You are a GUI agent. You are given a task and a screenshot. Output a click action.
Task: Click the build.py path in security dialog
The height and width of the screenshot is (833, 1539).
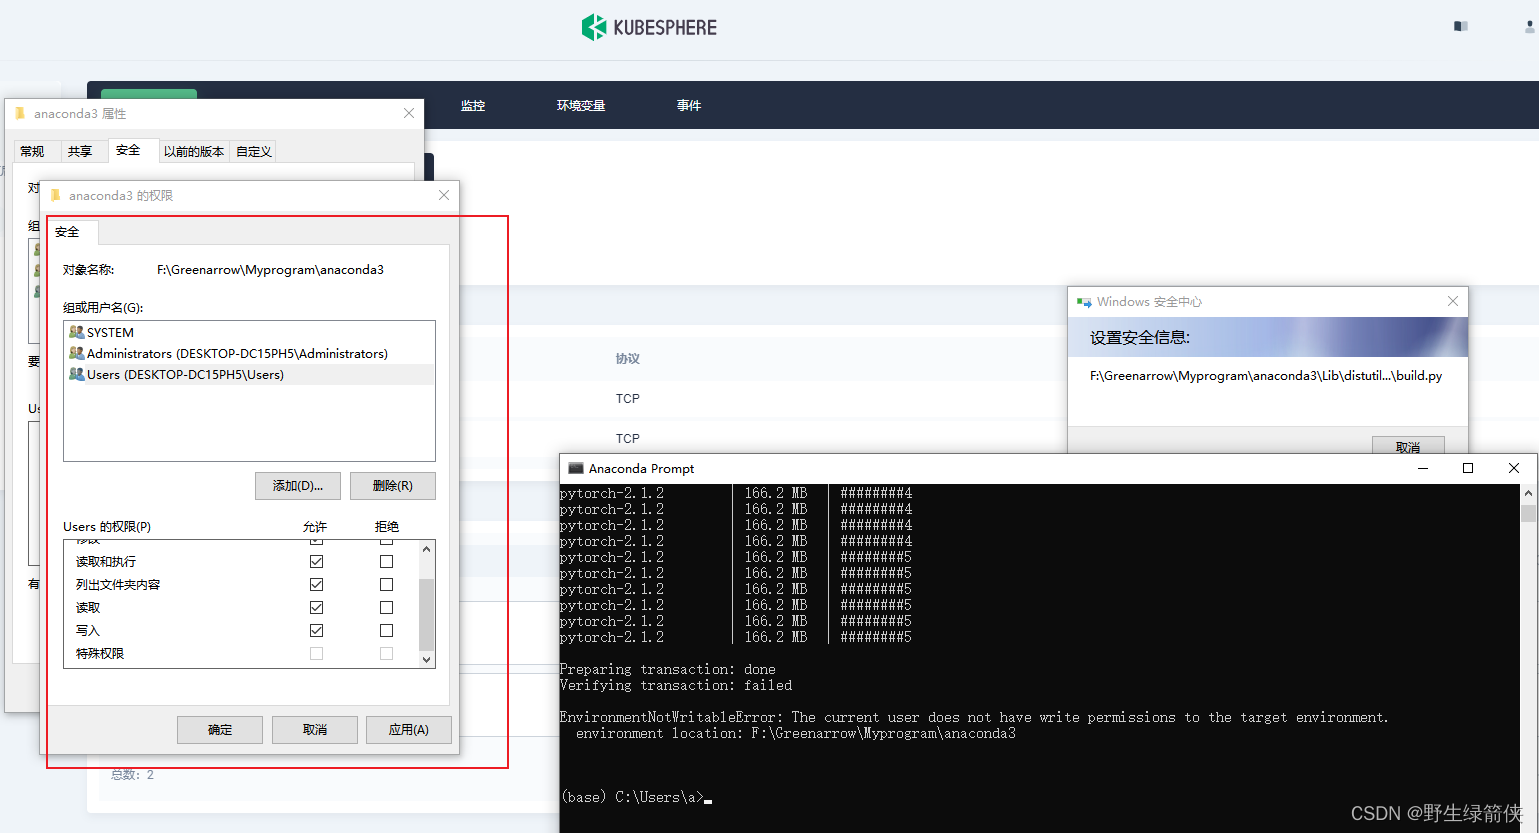point(1266,376)
